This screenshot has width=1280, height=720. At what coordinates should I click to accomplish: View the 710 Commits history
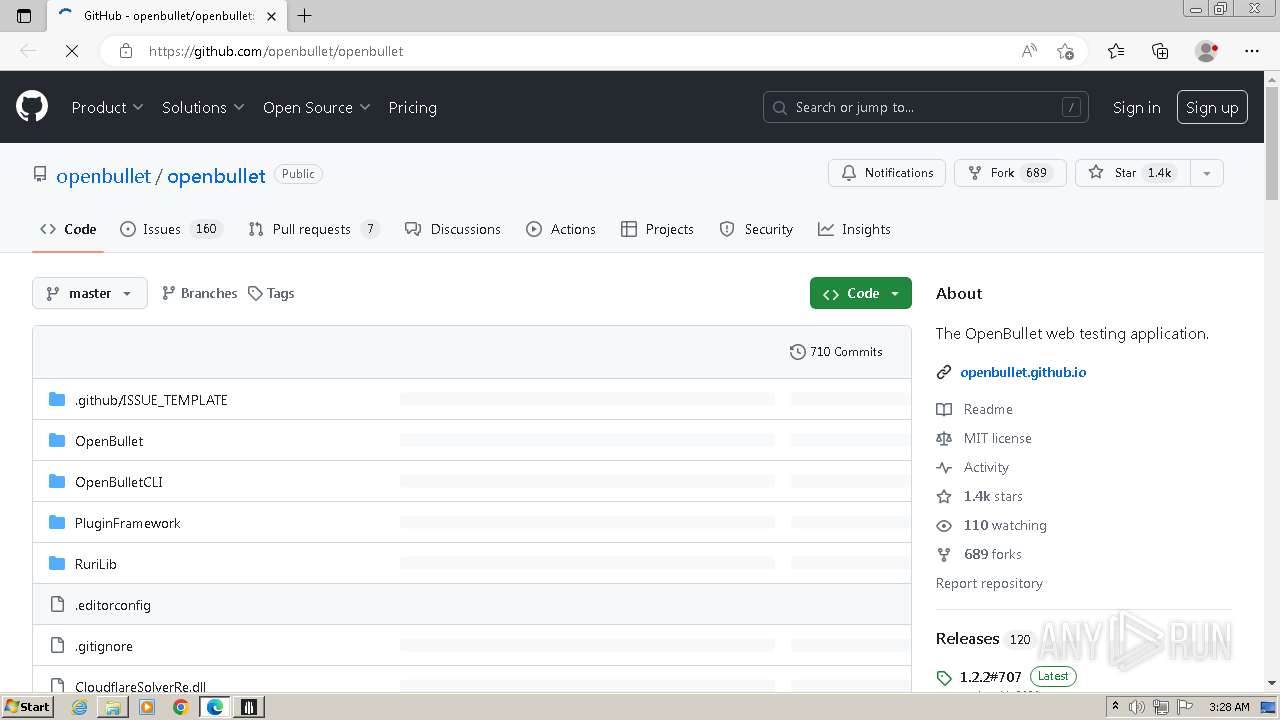pos(836,352)
